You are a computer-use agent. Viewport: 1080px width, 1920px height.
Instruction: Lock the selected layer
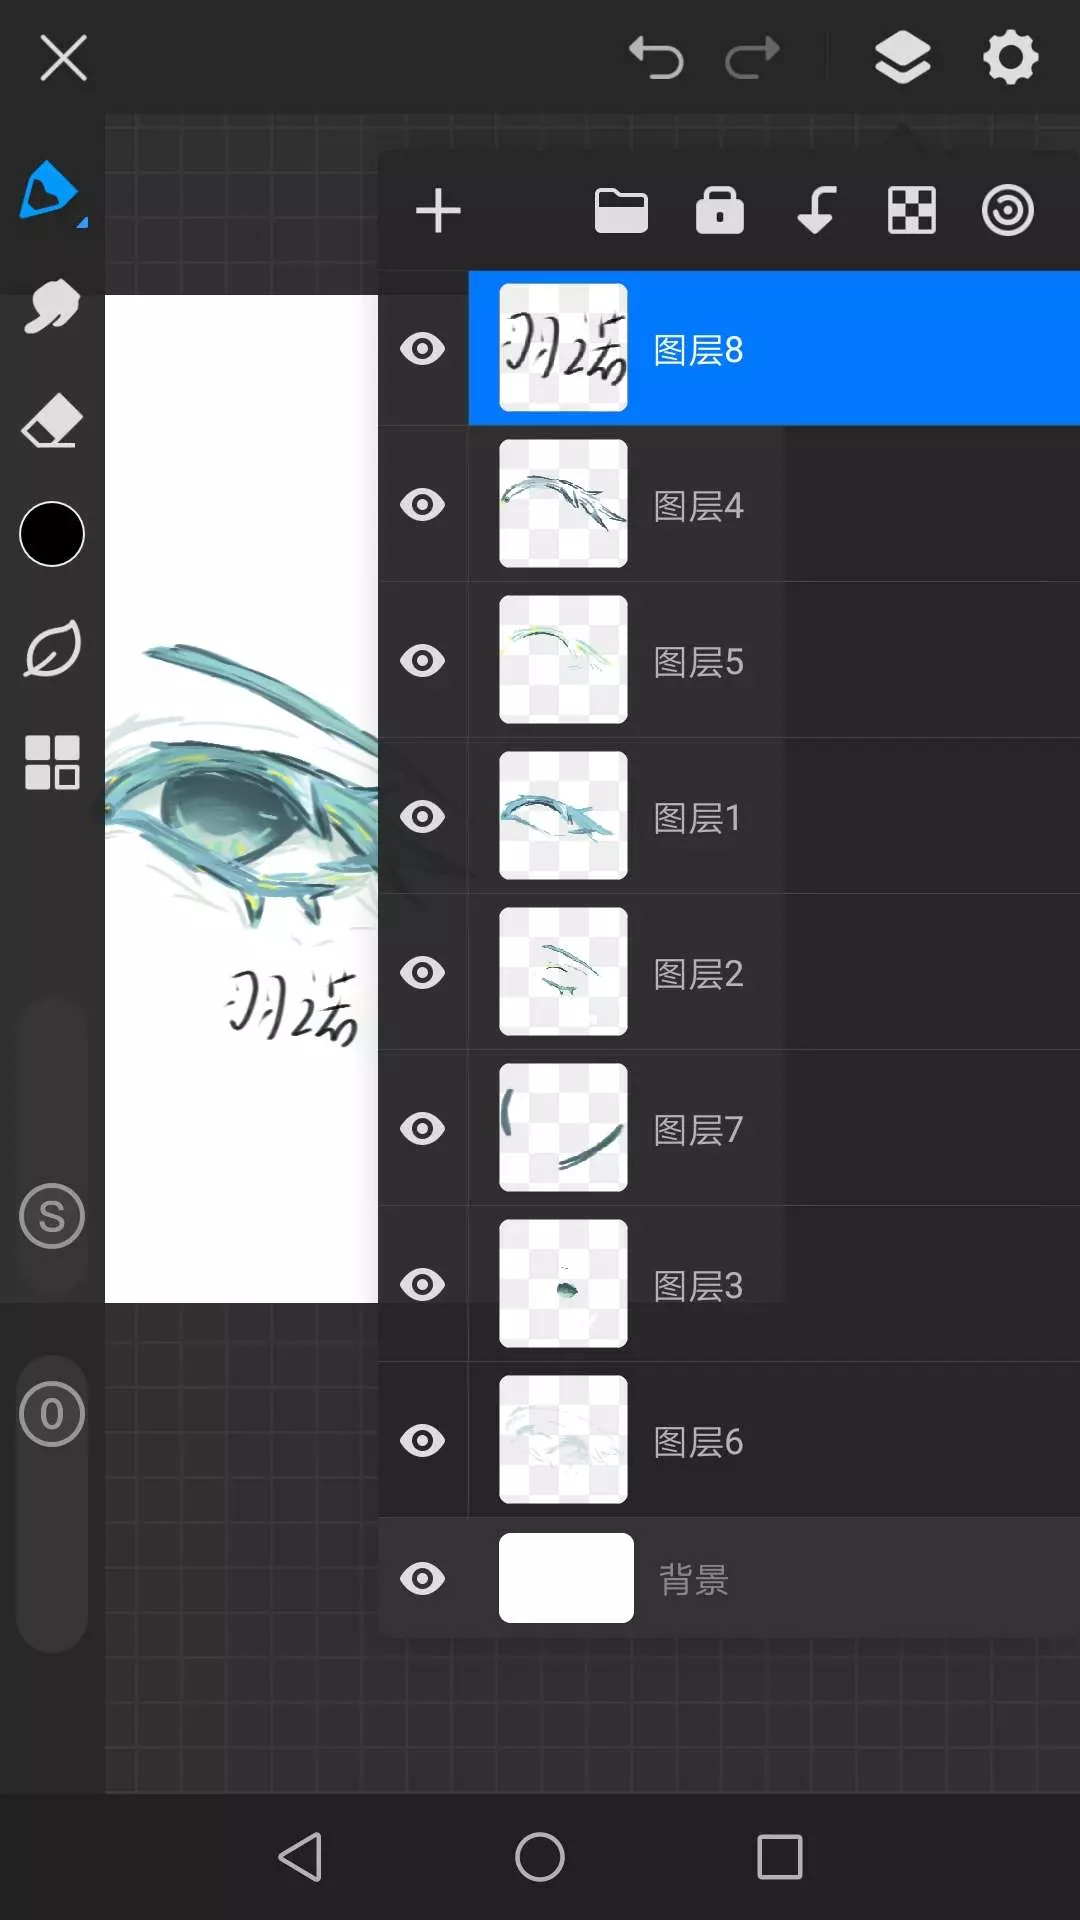tap(719, 211)
